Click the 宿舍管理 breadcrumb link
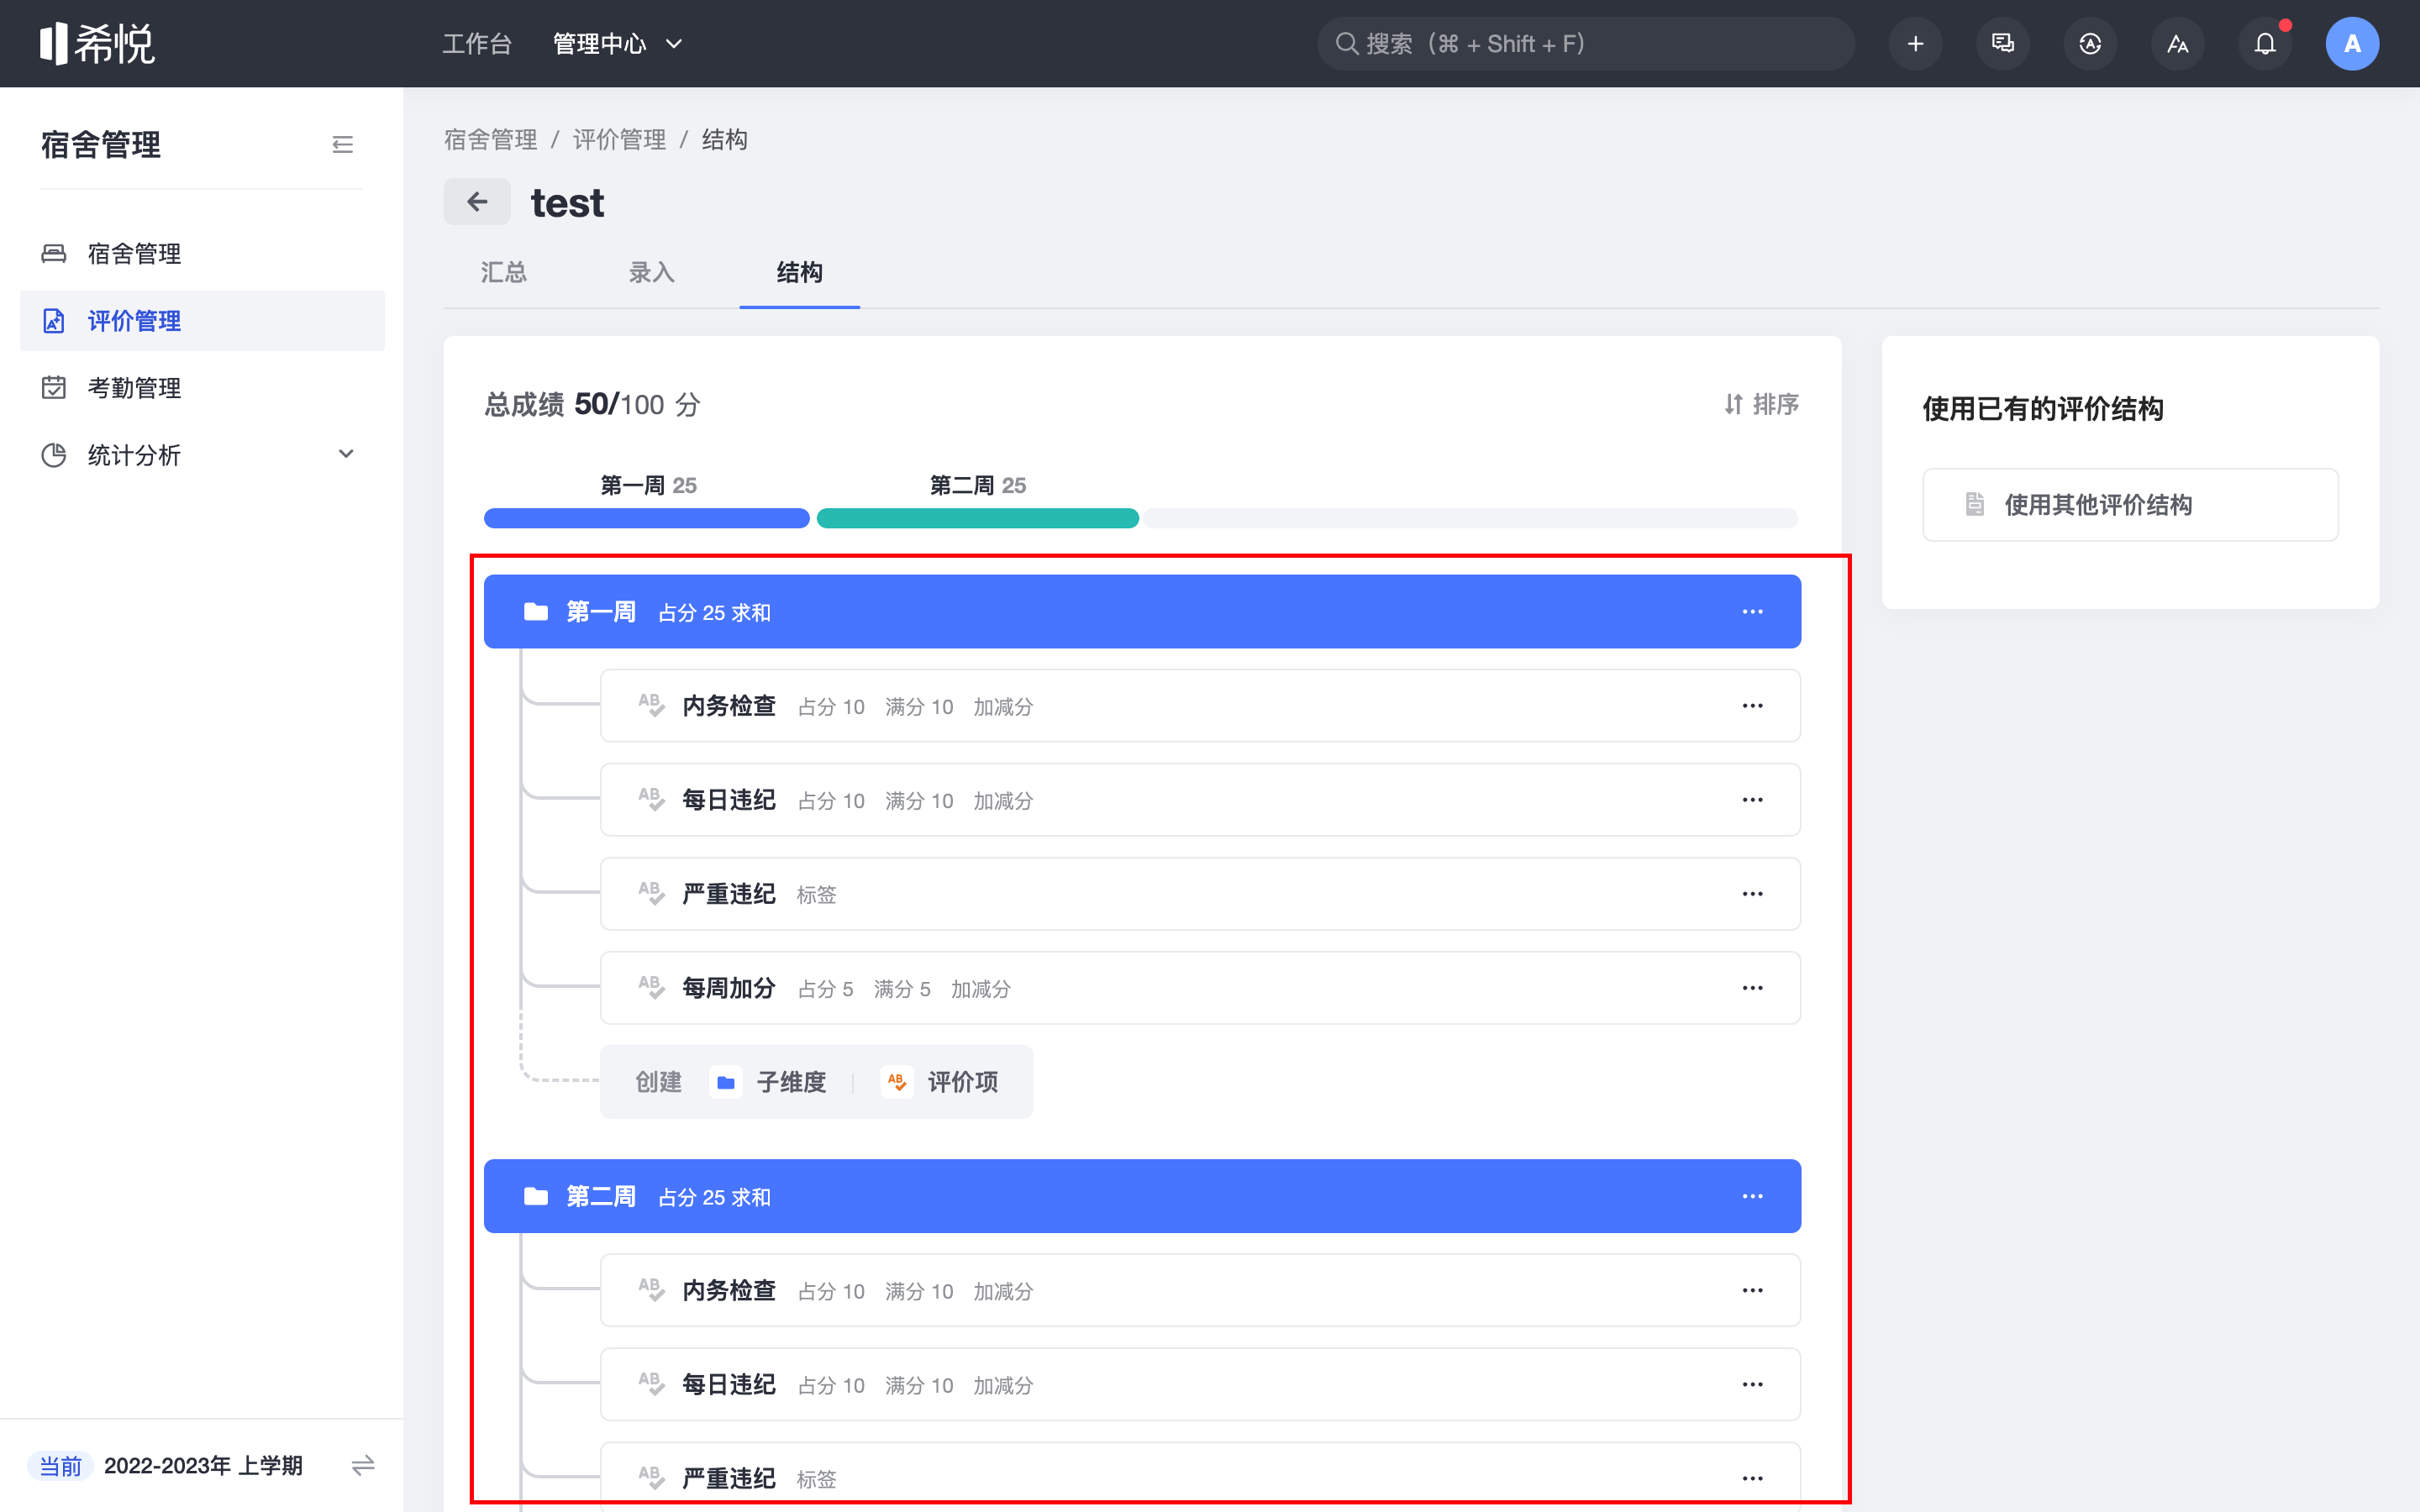 (491, 139)
